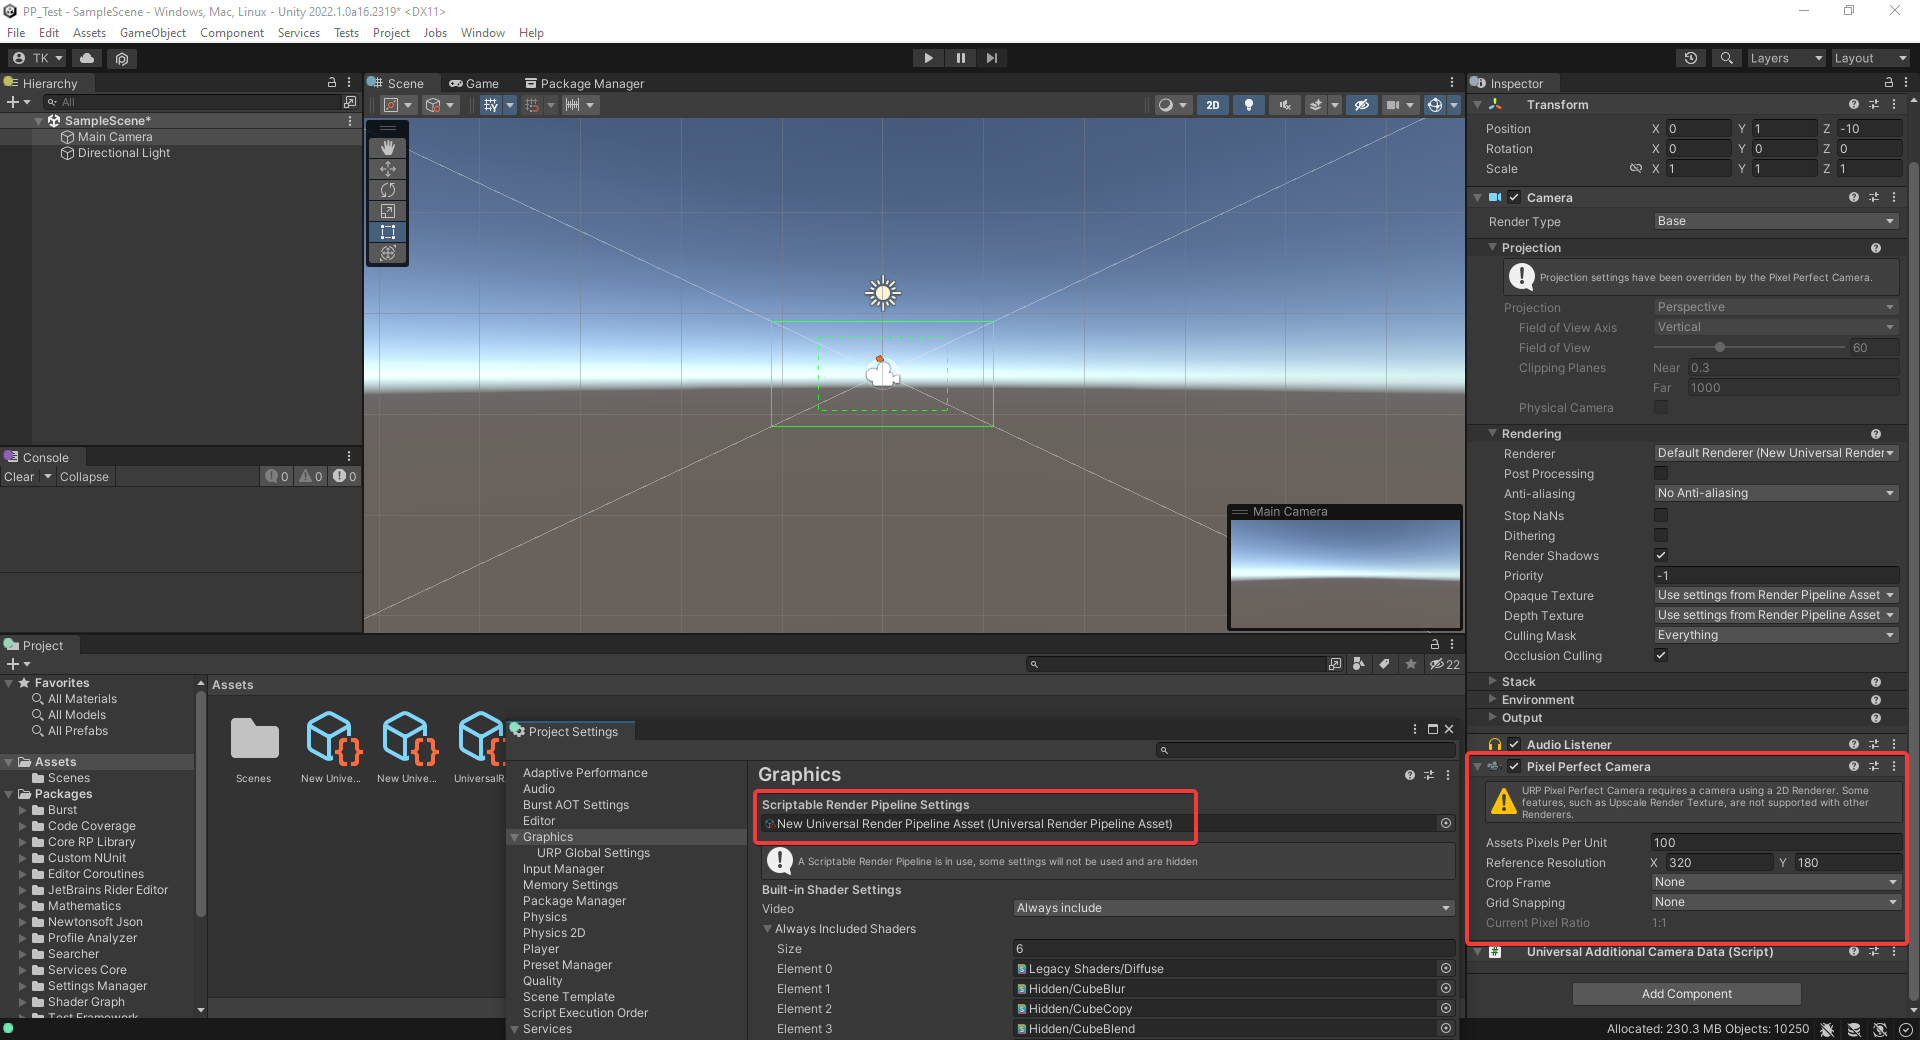Open scene camera settings icon

pos(1393,105)
